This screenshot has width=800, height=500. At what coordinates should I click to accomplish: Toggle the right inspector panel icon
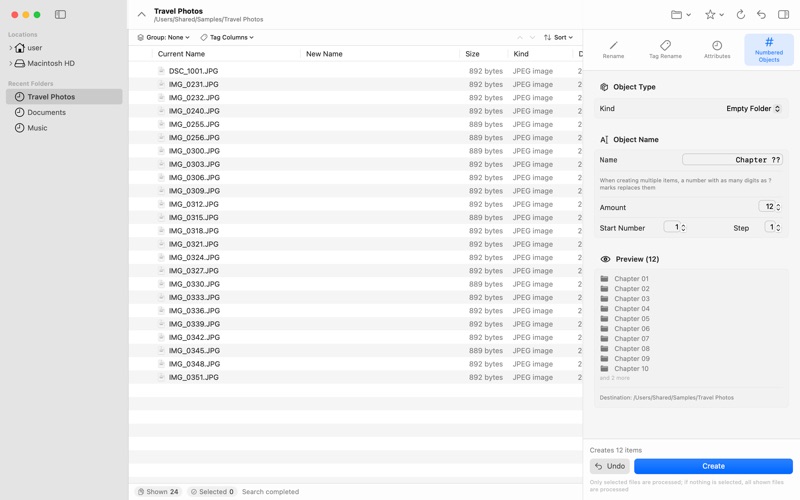783,15
